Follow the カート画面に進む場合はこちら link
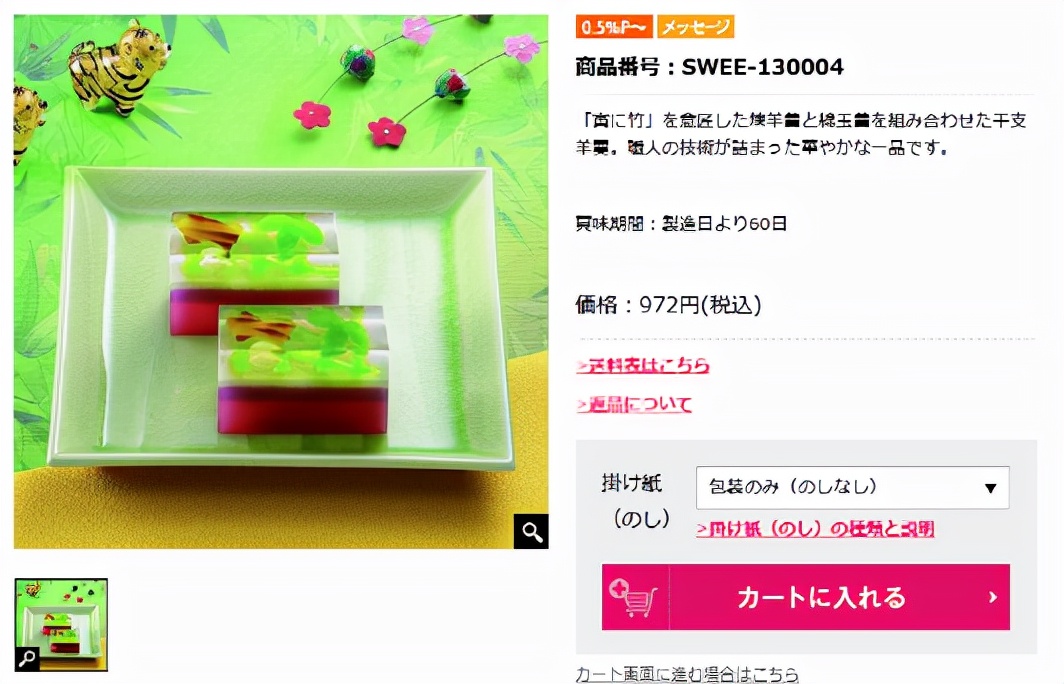 tap(687, 674)
